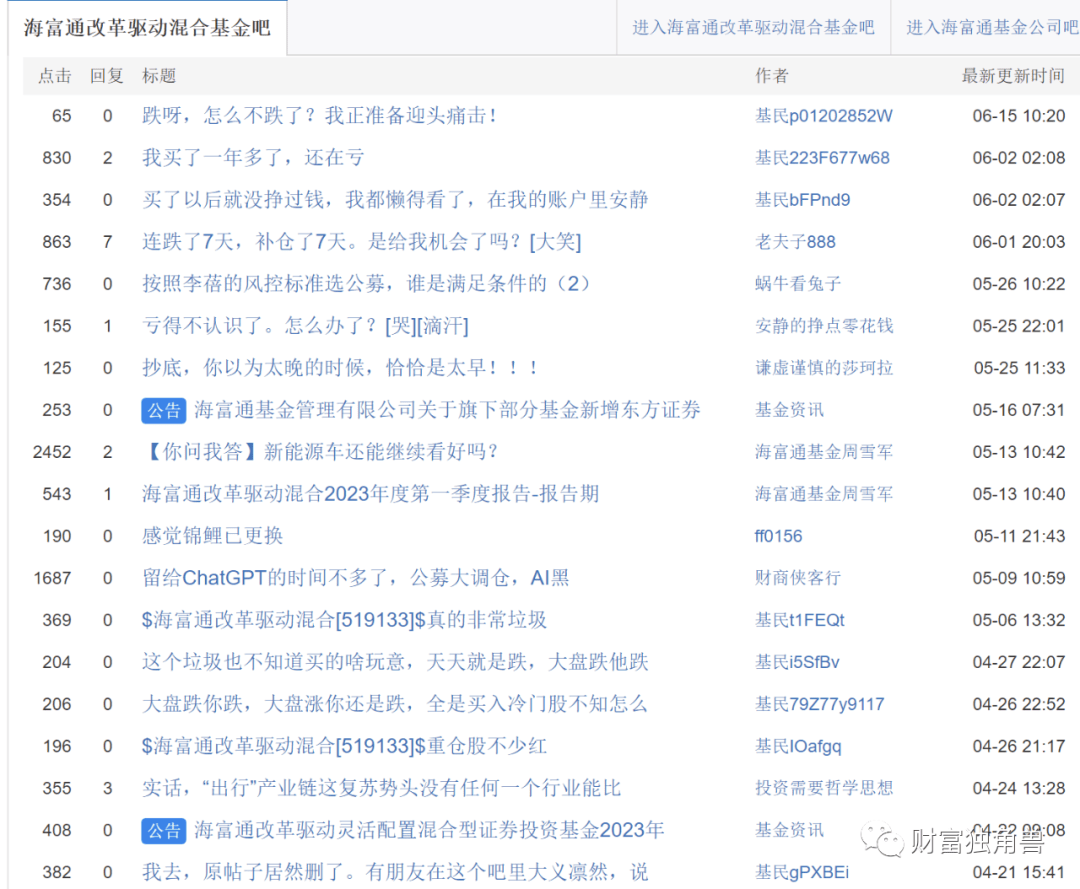Select the timestamp 05-13 10:42

1019,452
